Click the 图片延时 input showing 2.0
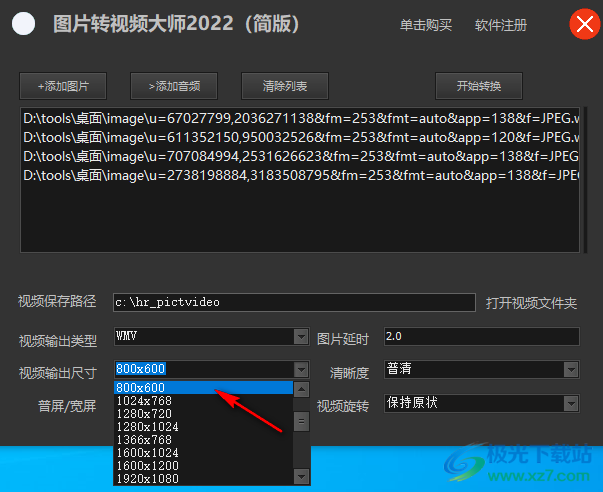 (x=481, y=337)
